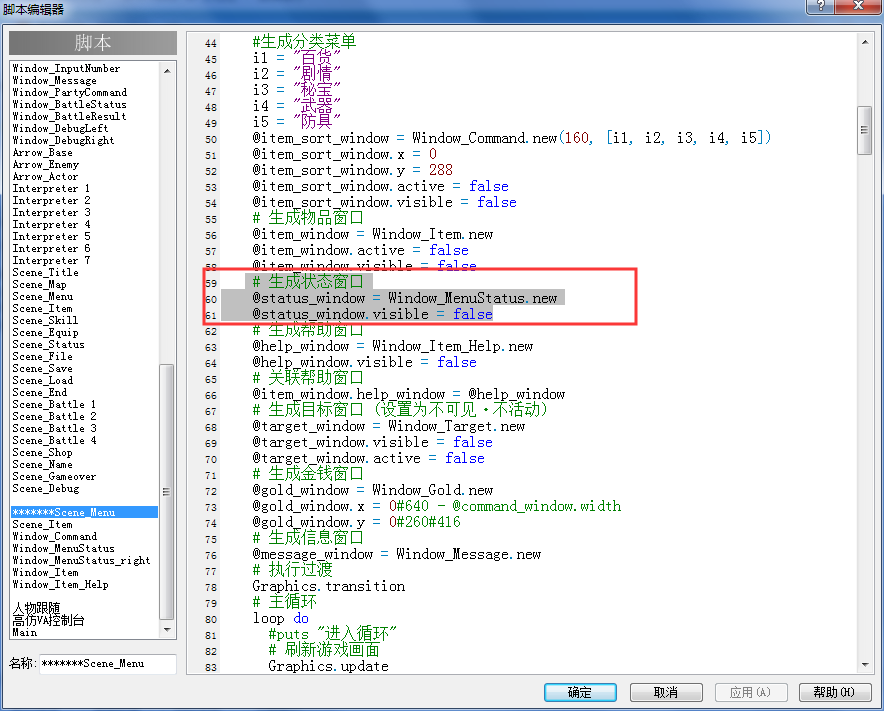Select Scene_Gameover script
The width and height of the screenshot is (884, 711).
(54, 476)
